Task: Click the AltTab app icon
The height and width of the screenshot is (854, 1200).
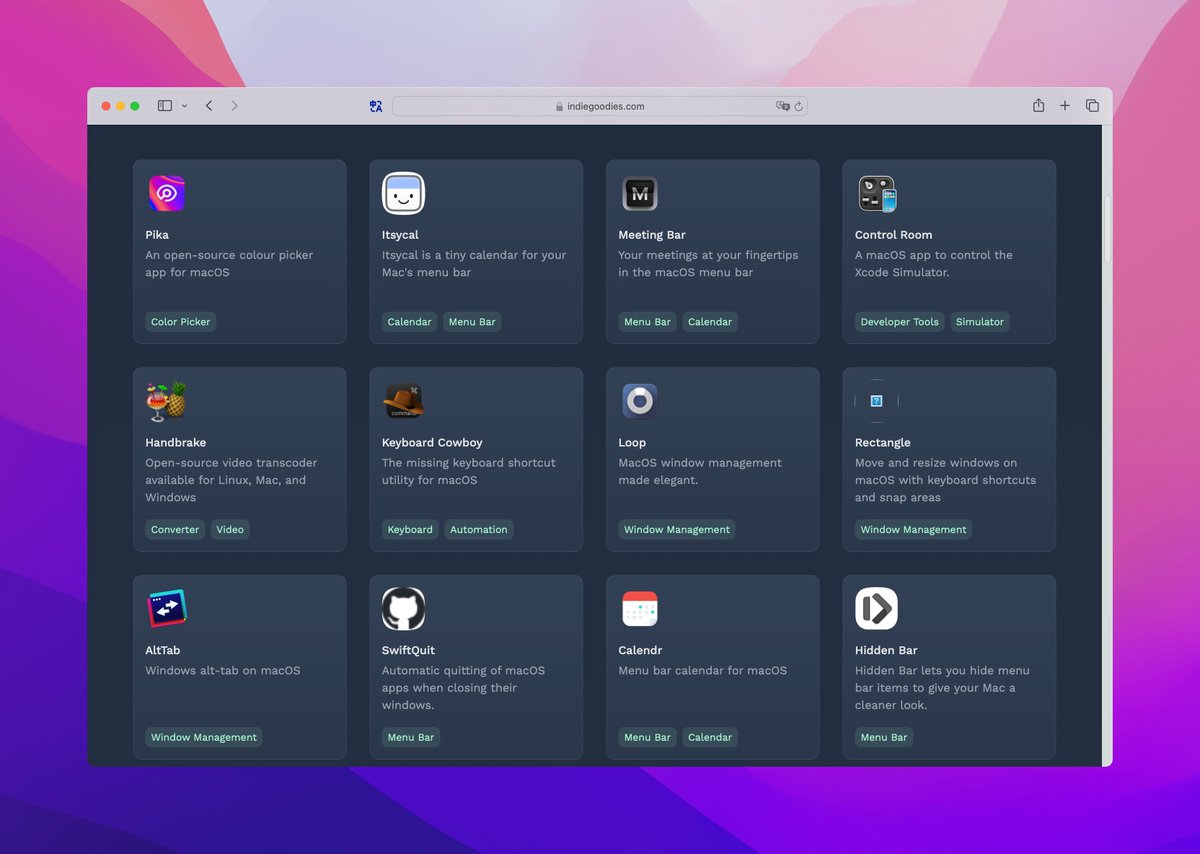Action: (x=166, y=609)
